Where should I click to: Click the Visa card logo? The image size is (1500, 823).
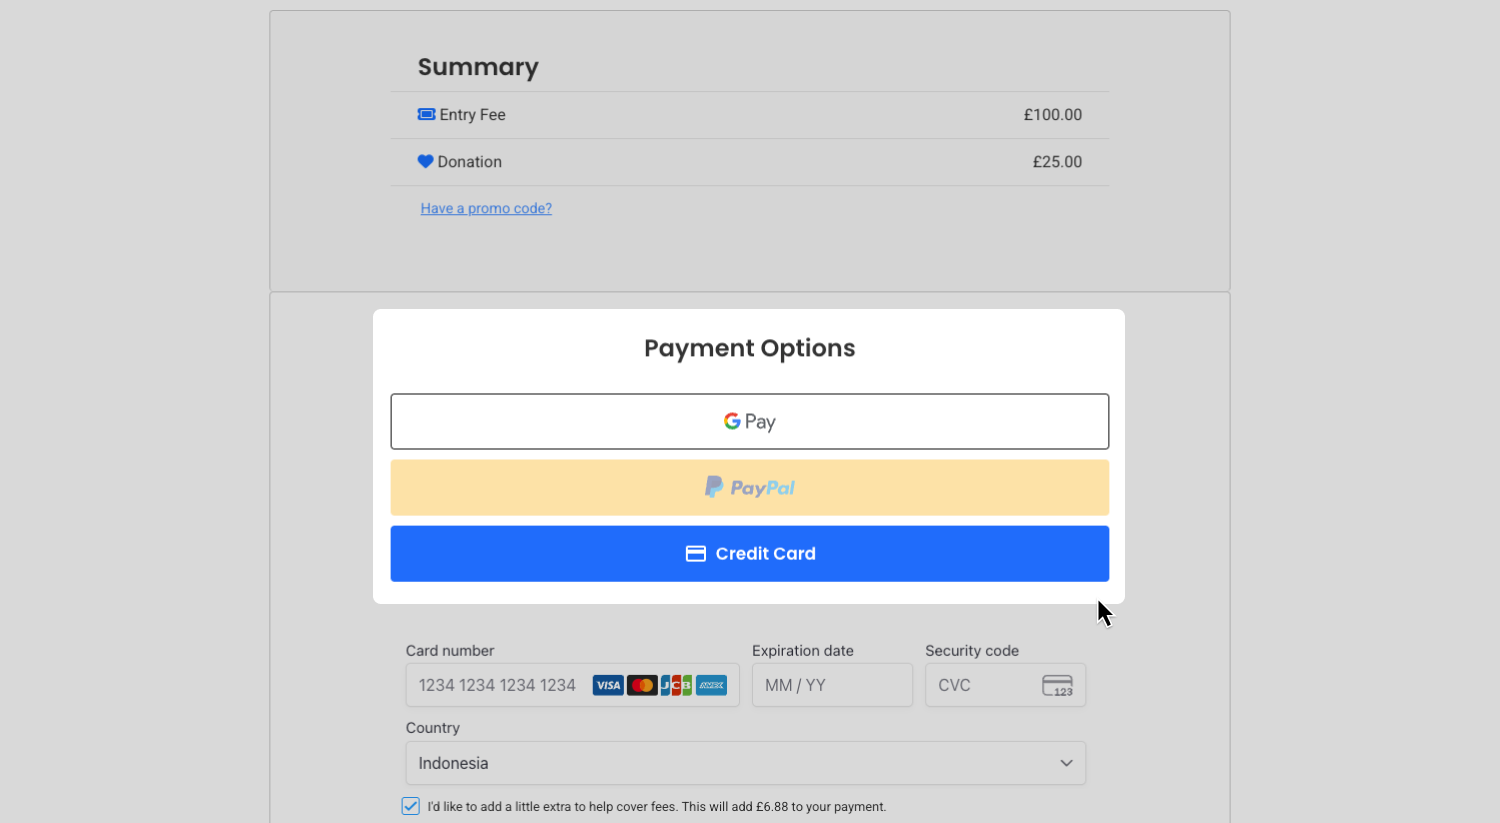point(608,685)
